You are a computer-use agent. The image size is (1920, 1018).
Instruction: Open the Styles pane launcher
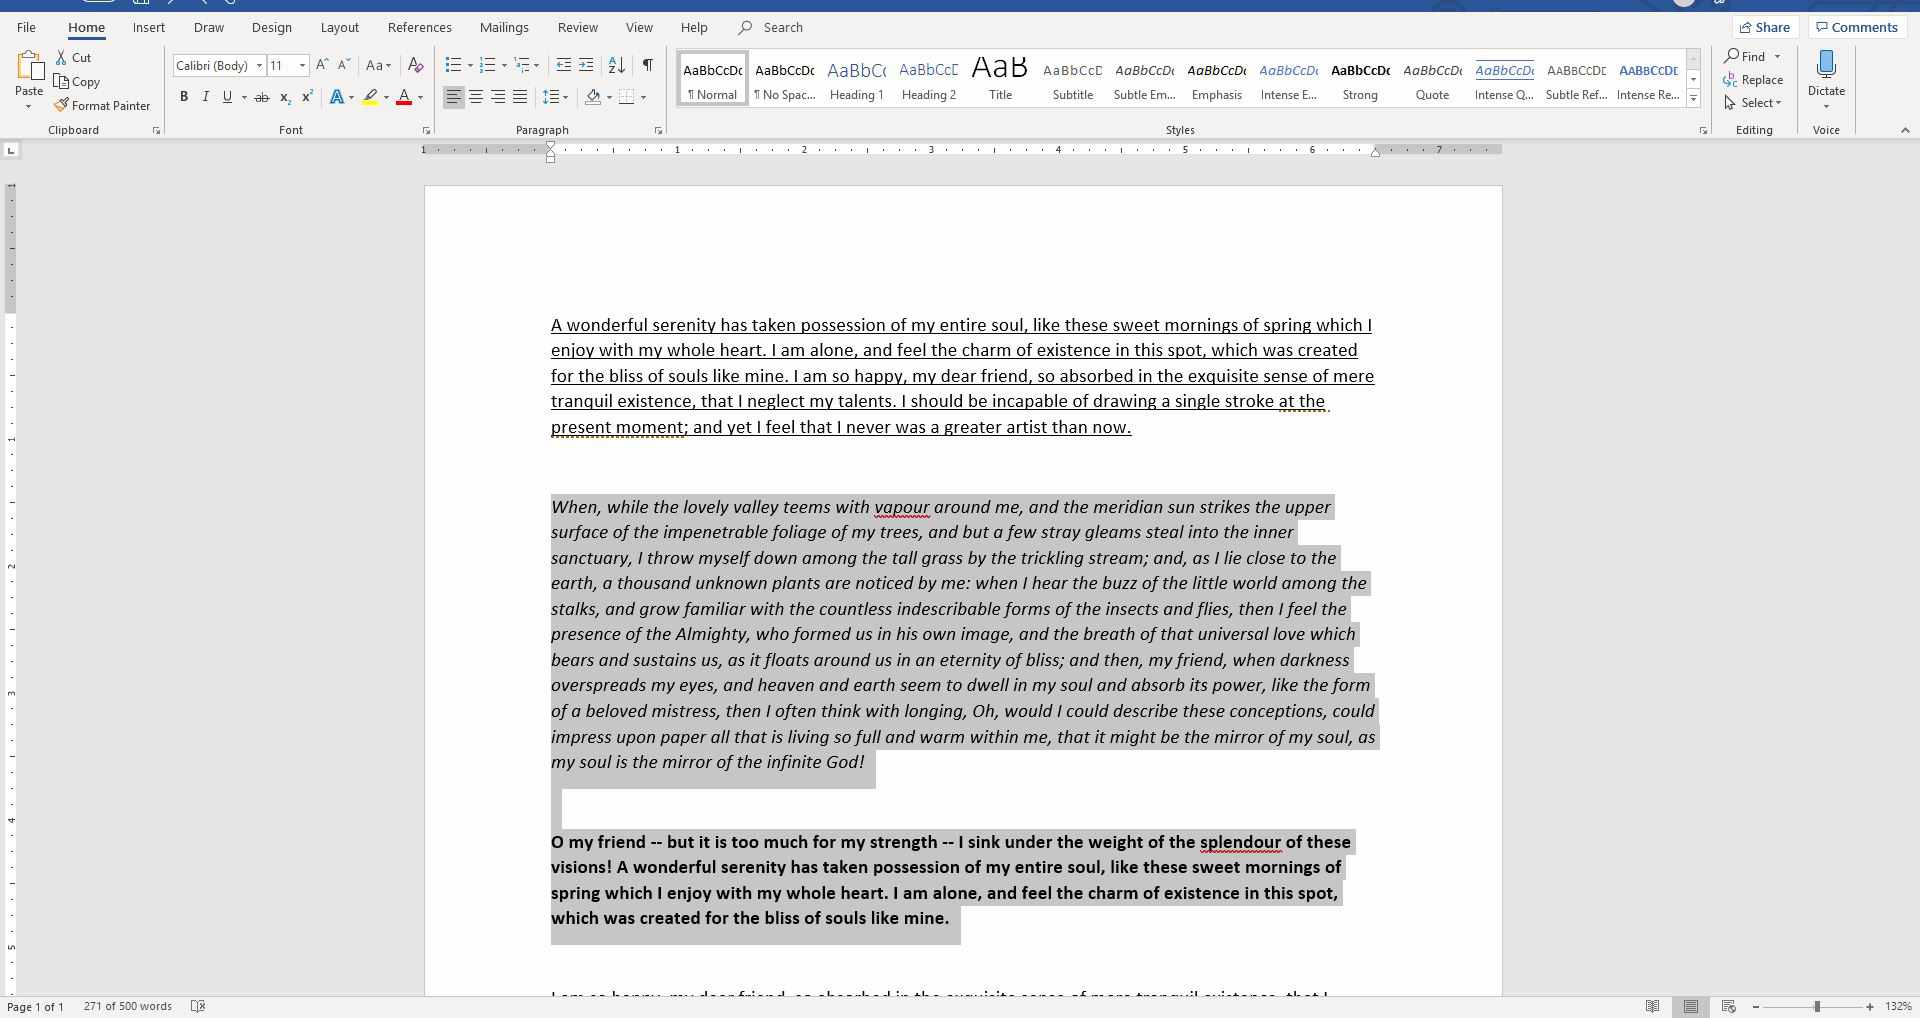pos(1703,131)
